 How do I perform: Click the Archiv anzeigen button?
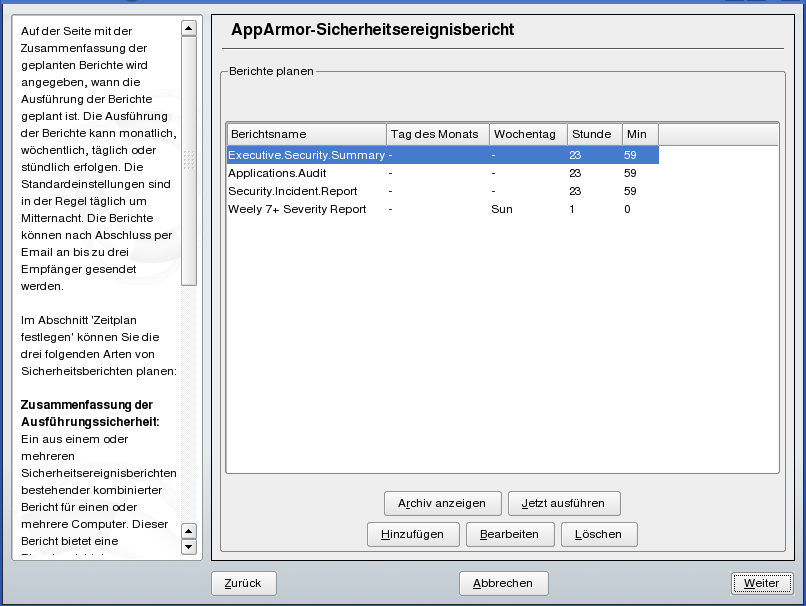pyautogui.click(x=442, y=503)
